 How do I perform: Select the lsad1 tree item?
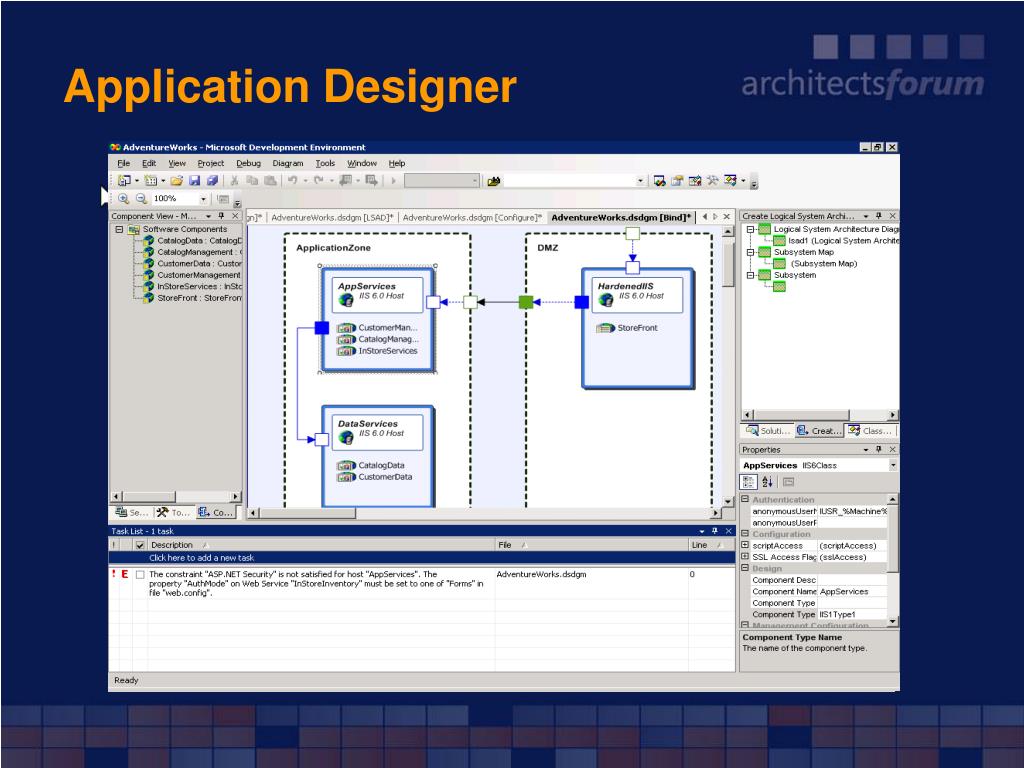click(842, 240)
